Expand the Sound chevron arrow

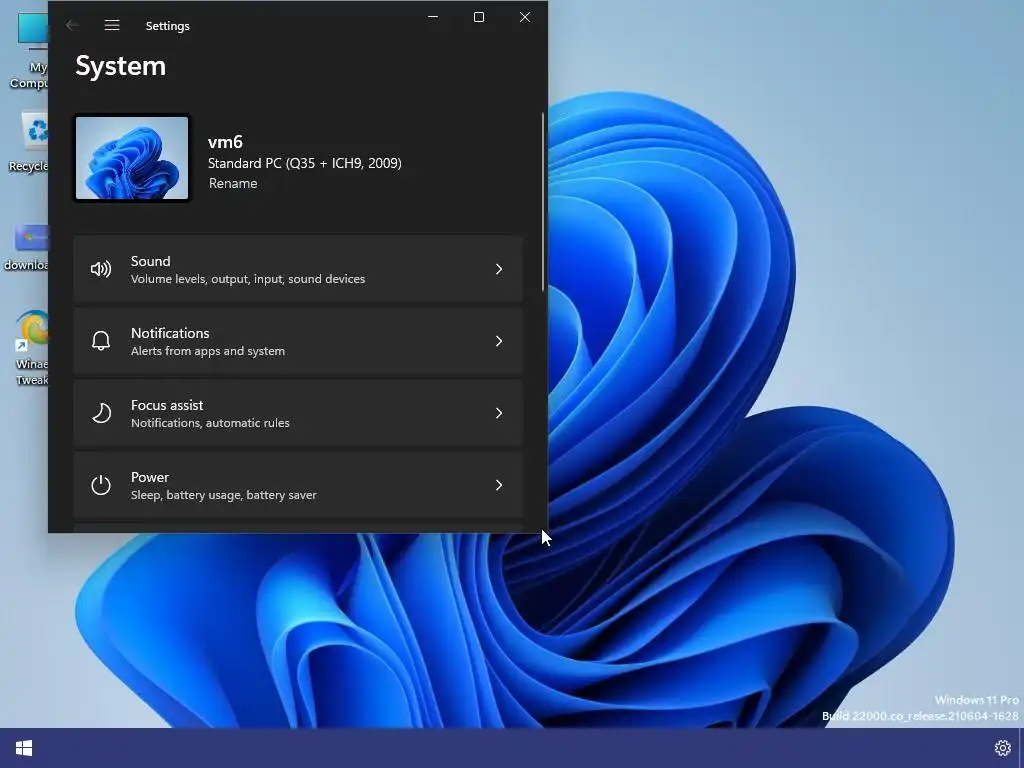pos(499,269)
